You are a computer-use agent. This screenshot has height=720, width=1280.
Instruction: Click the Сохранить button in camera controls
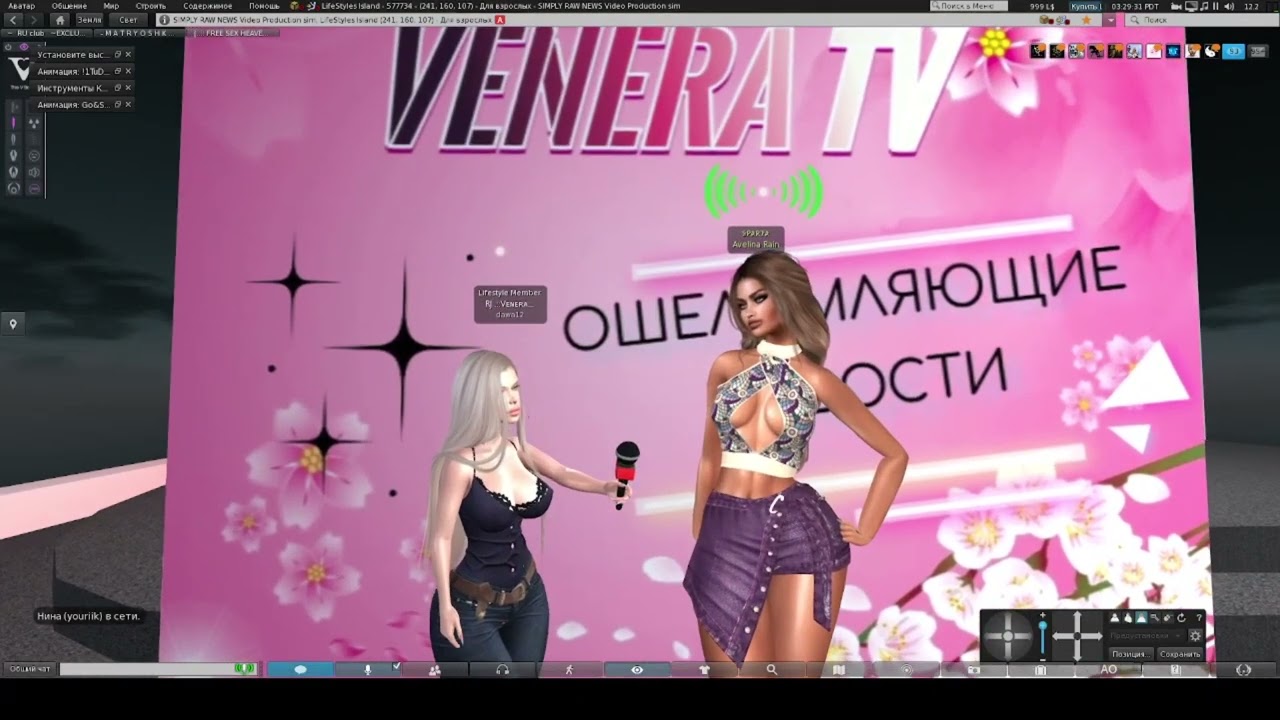(x=1180, y=654)
